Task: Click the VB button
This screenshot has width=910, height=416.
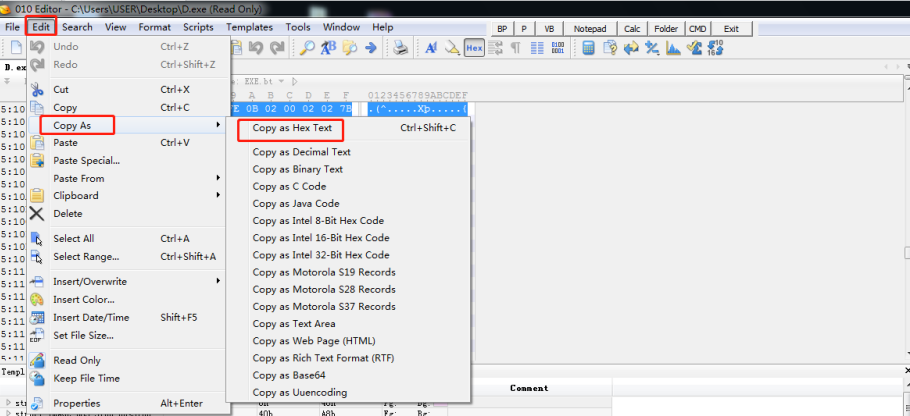Action: (x=549, y=29)
